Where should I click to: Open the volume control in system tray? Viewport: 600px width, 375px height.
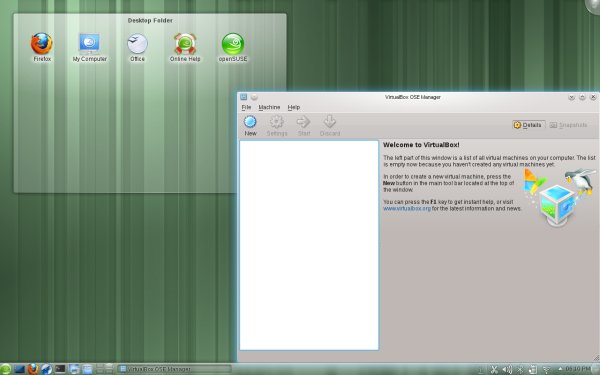pyautogui.click(x=507, y=369)
